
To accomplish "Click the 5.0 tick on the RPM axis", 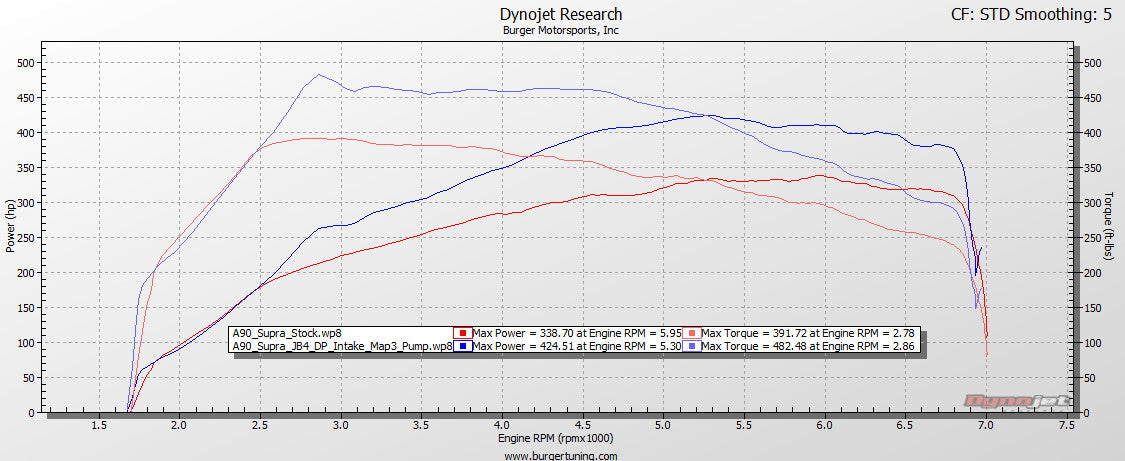I will point(664,425).
